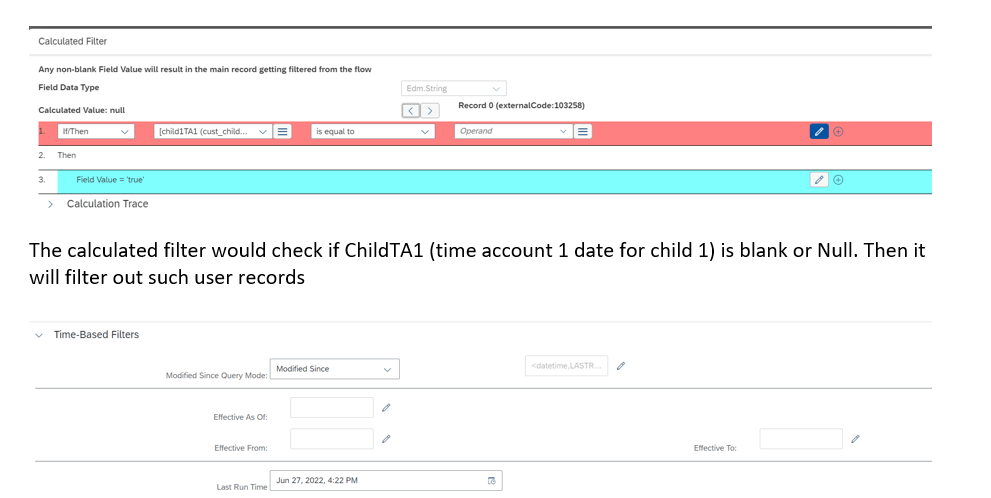The width and height of the screenshot is (991, 498).
Task: Click the list icon beside Operand field
Action: point(583,131)
